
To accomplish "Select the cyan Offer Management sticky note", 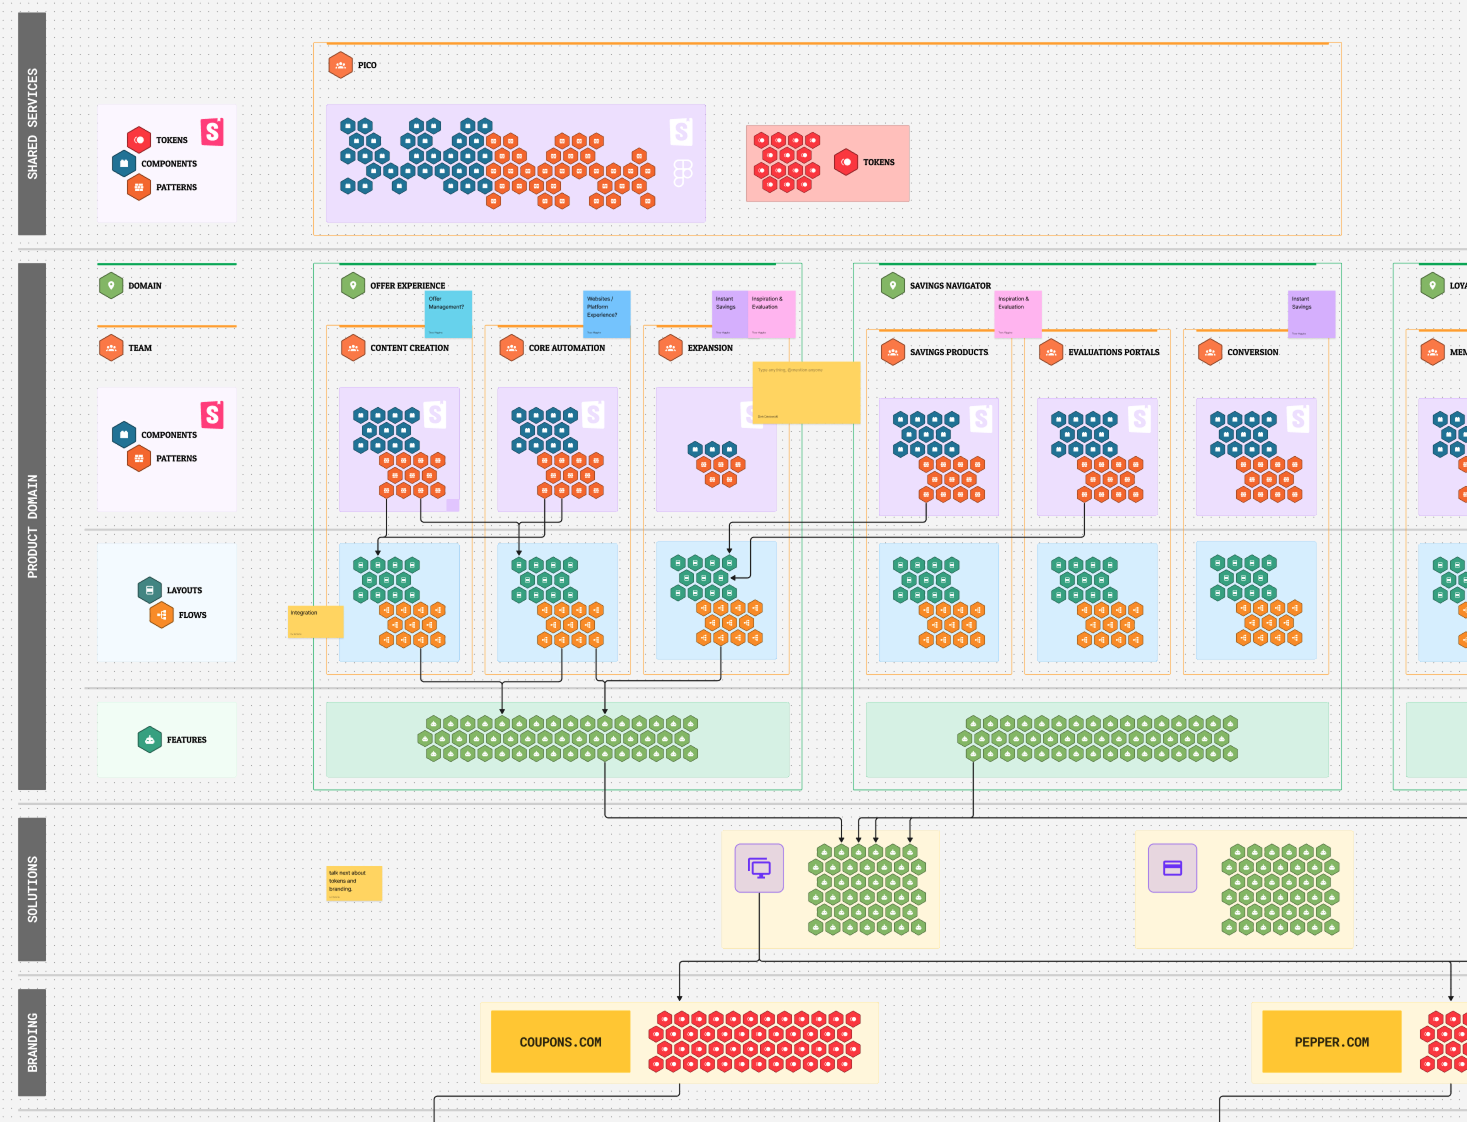I will coord(448,314).
